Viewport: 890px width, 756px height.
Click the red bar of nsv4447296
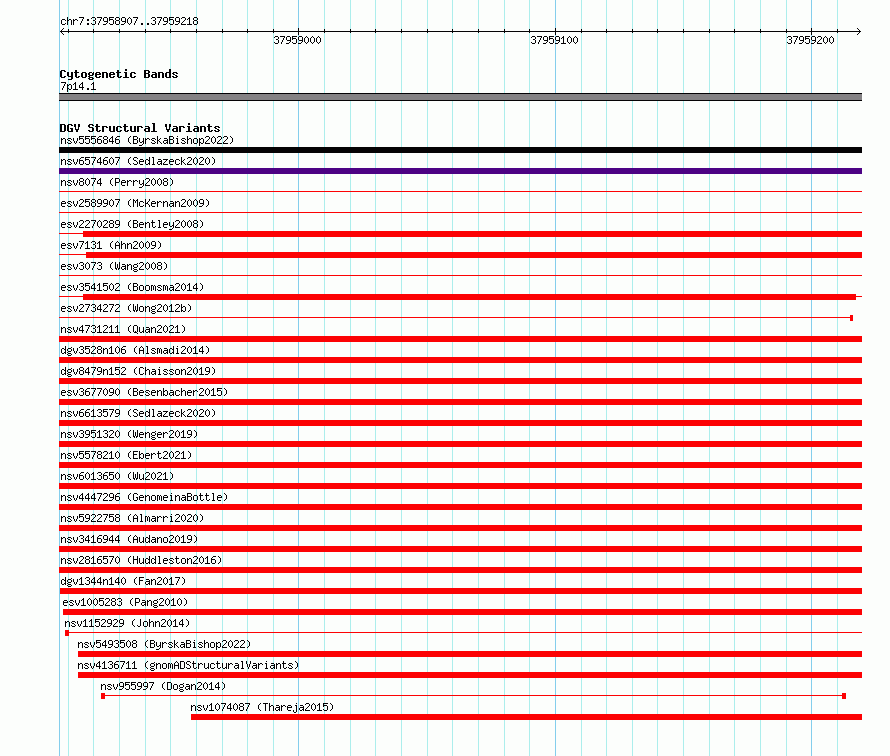click(x=460, y=507)
